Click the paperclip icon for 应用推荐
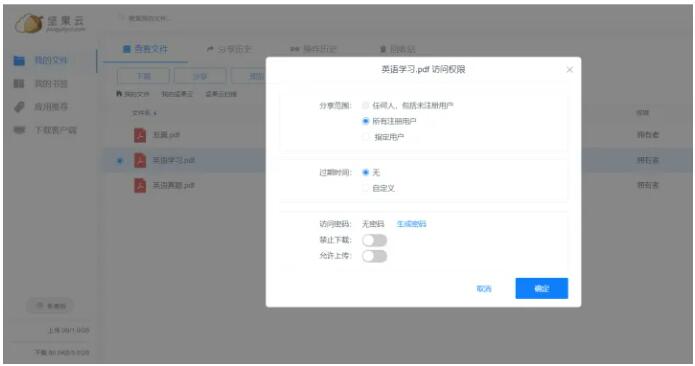The height and width of the screenshot is (366, 695). pos(19,107)
